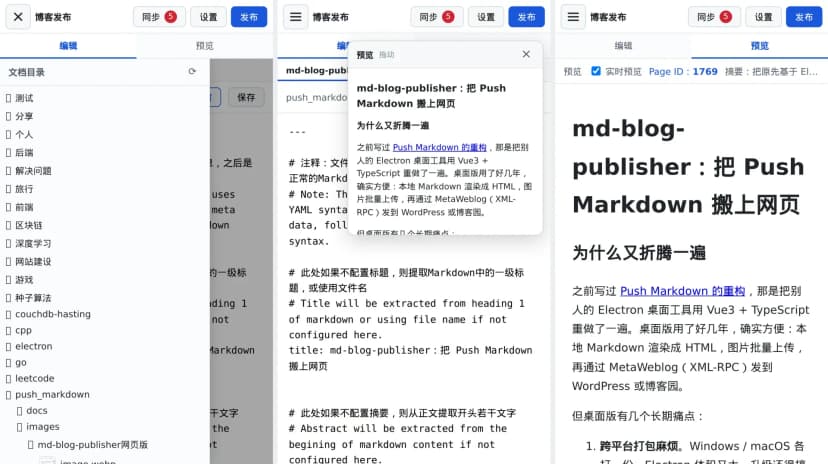The image size is (828, 464).
Task: Open 设置 in middle panel
Action: [486, 17]
